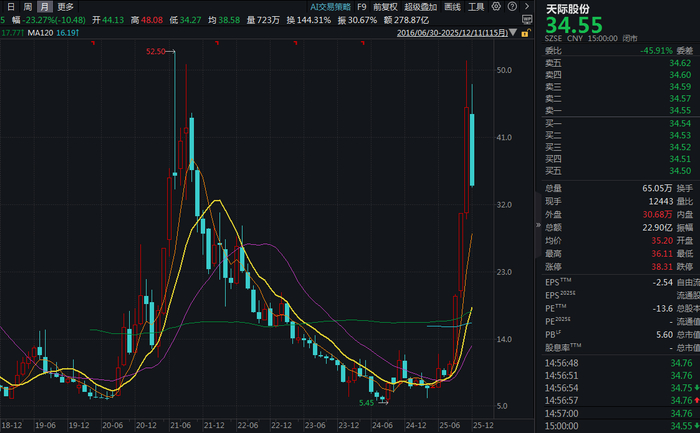Image resolution: width=700 pixels, height=433 pixels.
Task: Click the EPS TTM value -2.54
Action: pyautogui.click(x=662, y=283)
